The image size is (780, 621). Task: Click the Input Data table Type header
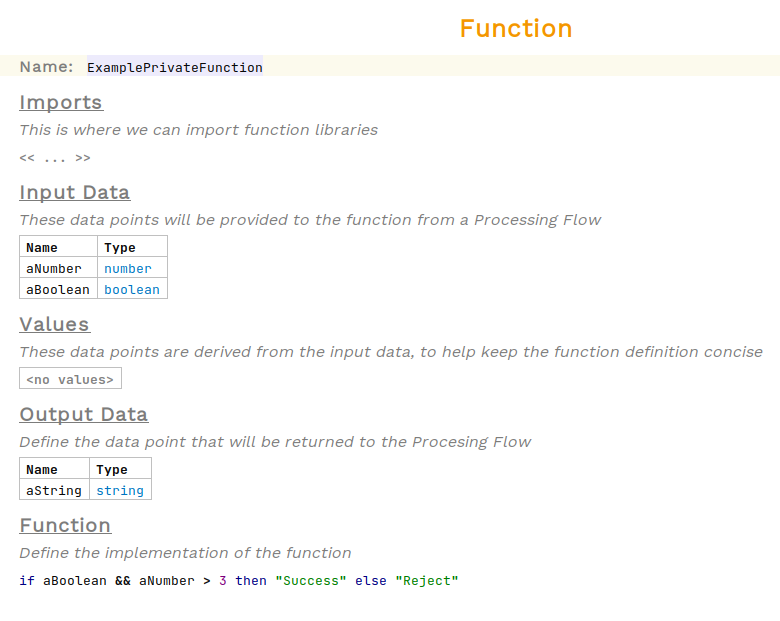coord(120,247)
